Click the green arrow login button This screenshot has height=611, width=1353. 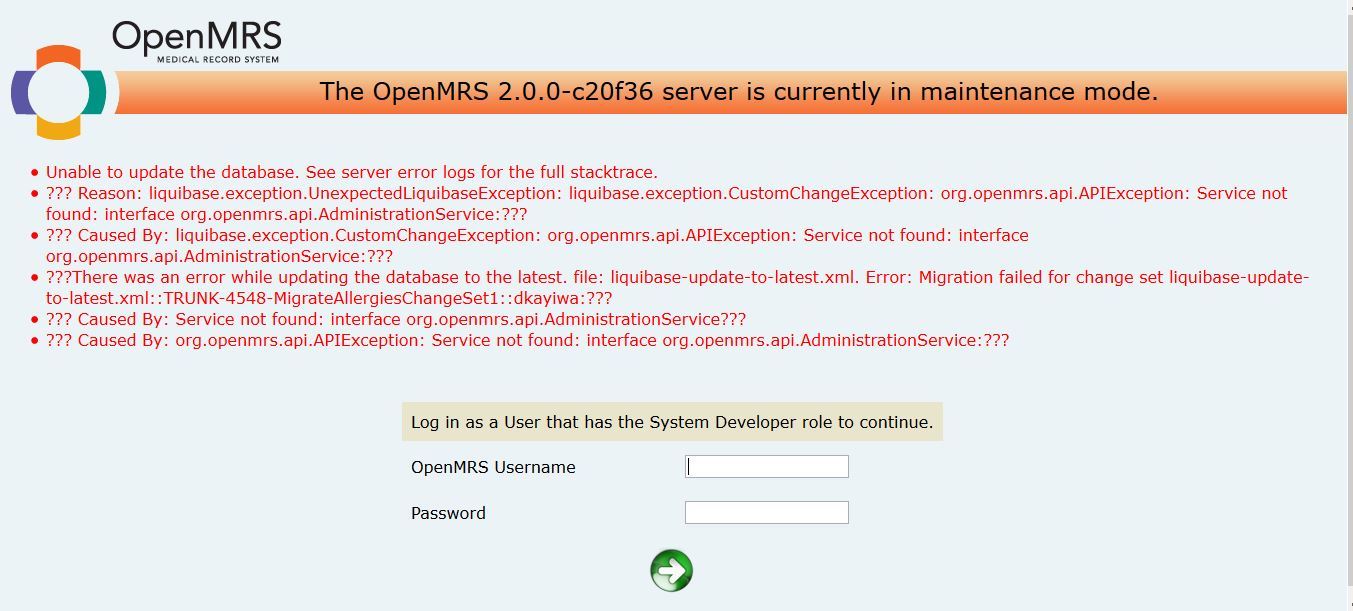pyautogui.click(x=671, y=570)
